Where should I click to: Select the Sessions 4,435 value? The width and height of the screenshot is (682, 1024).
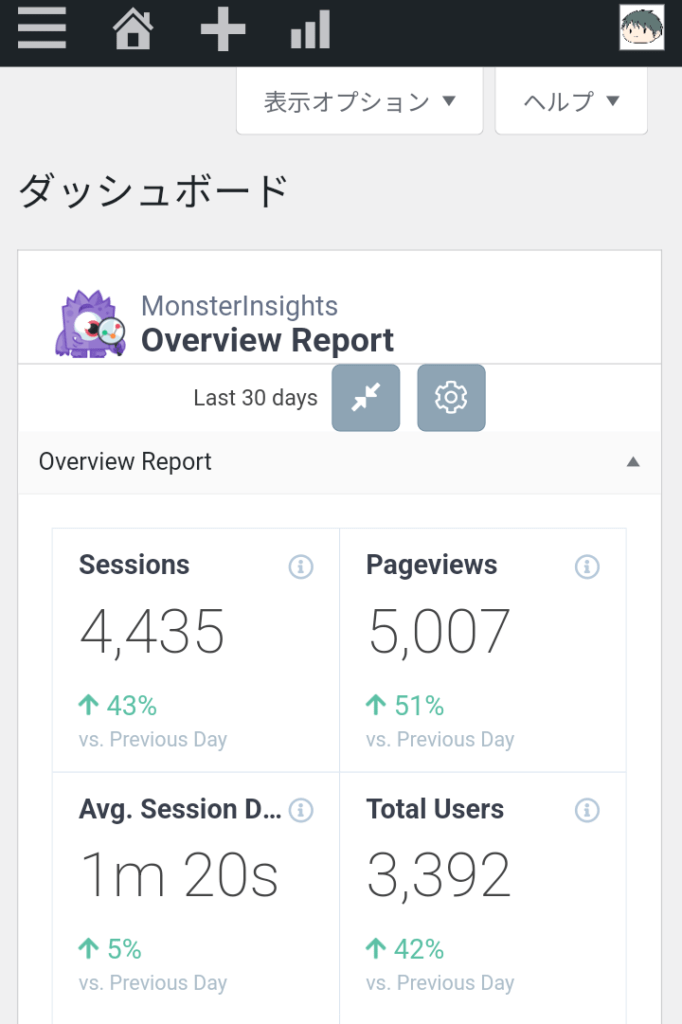152,631
